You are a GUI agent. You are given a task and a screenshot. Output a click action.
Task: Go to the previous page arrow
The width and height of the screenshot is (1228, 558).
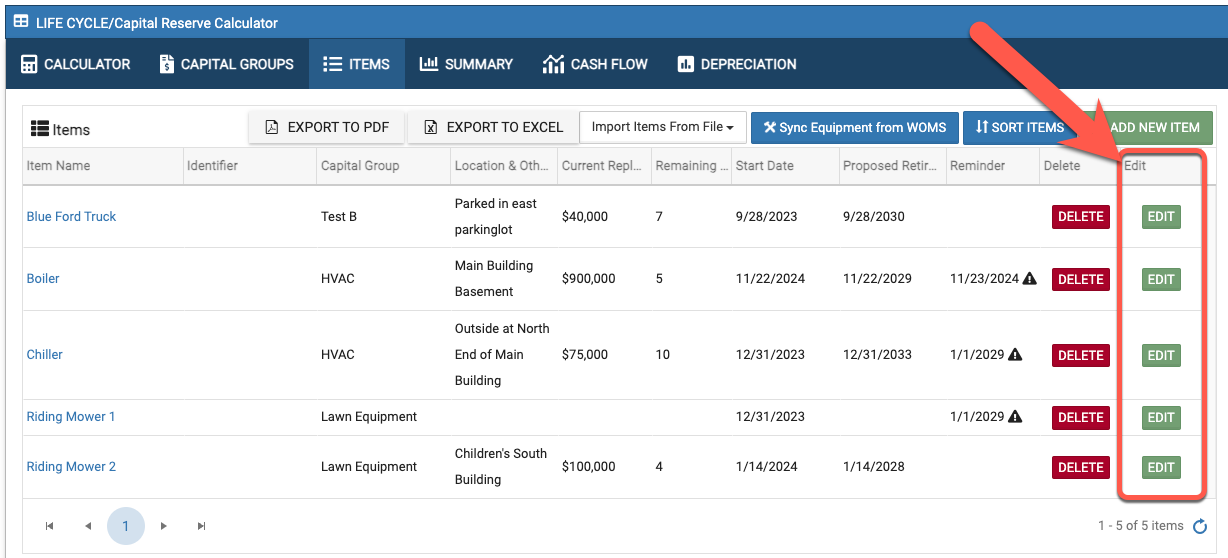coord(87,526)
